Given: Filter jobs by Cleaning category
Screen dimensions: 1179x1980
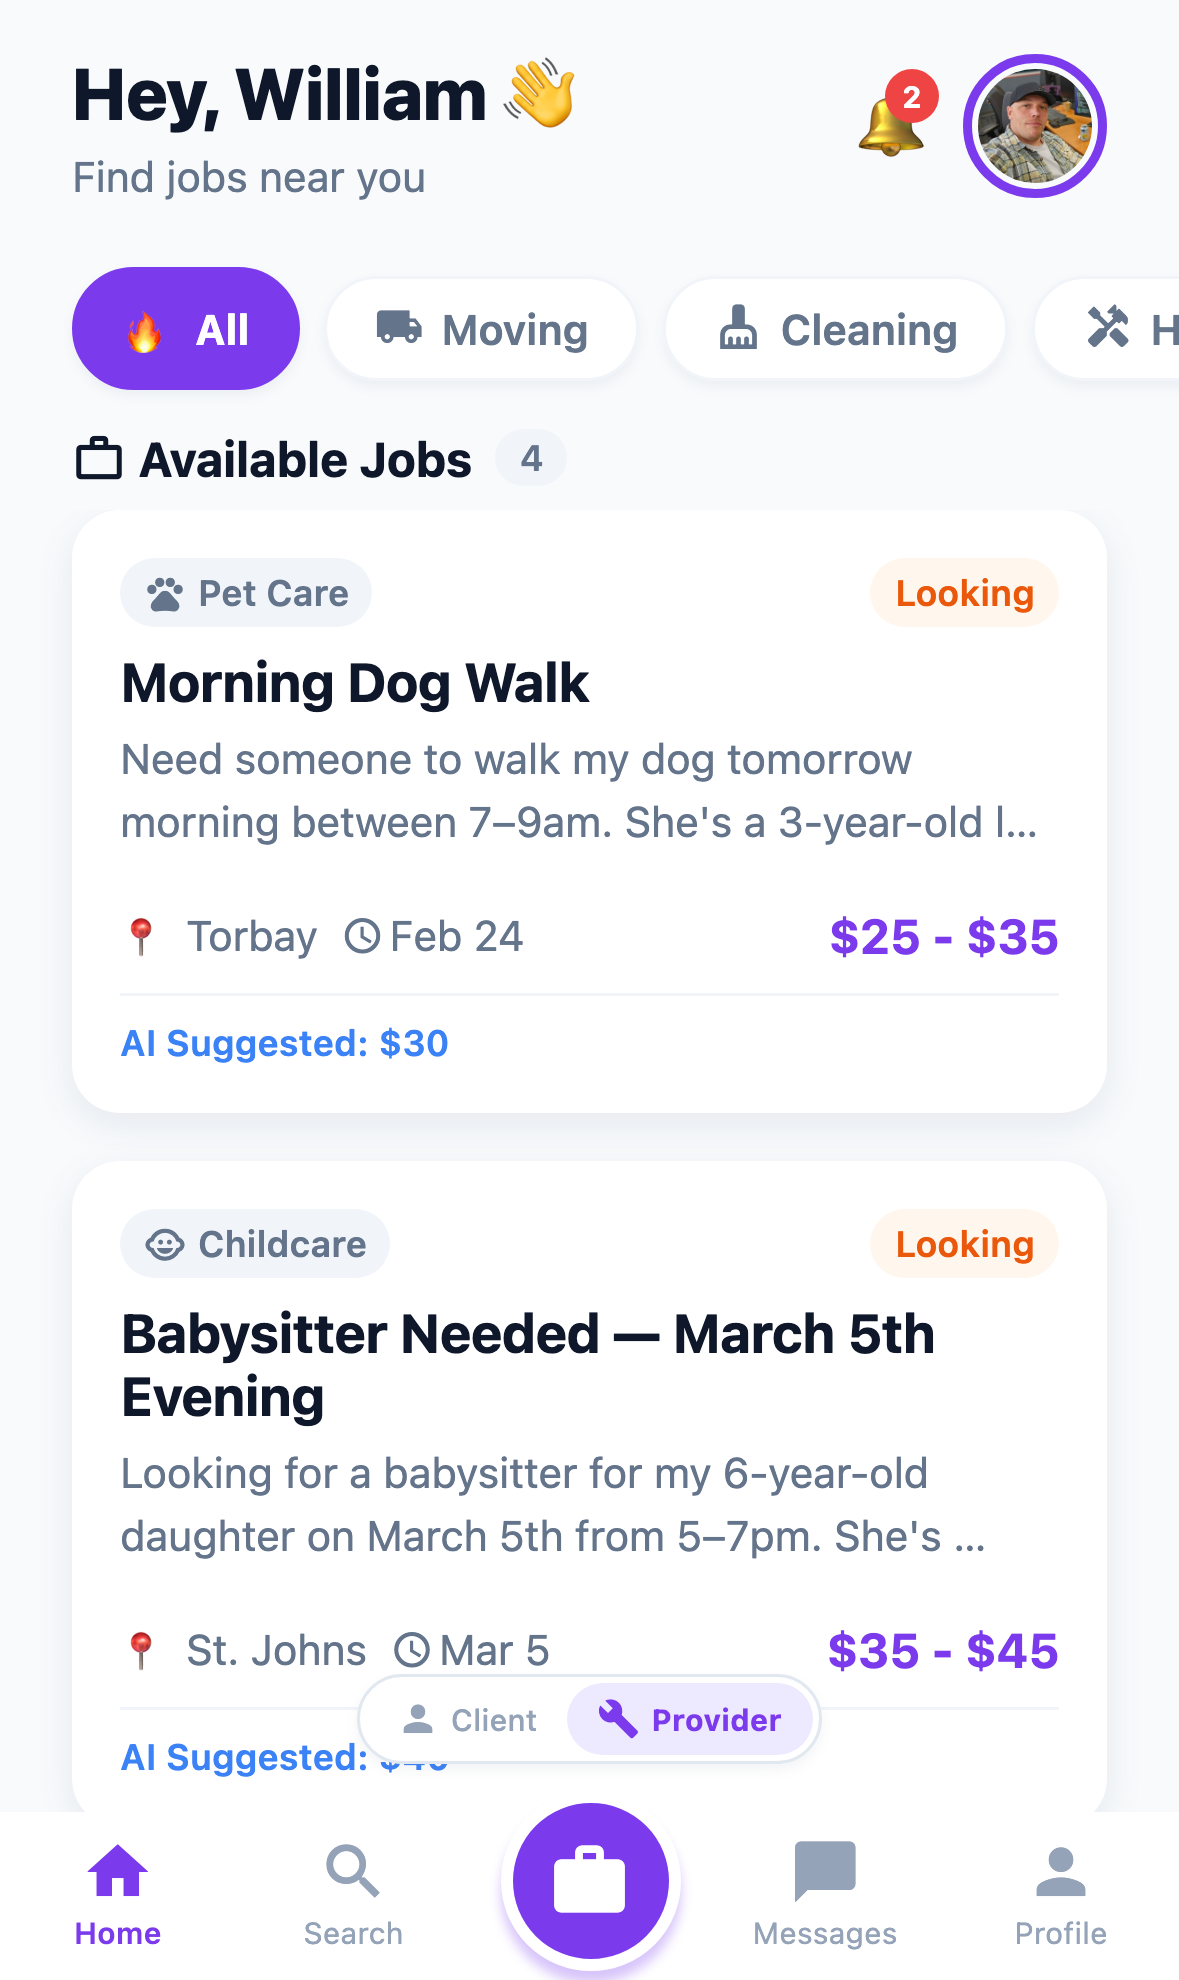Looking at the screenshot, I should click(836, 329).
